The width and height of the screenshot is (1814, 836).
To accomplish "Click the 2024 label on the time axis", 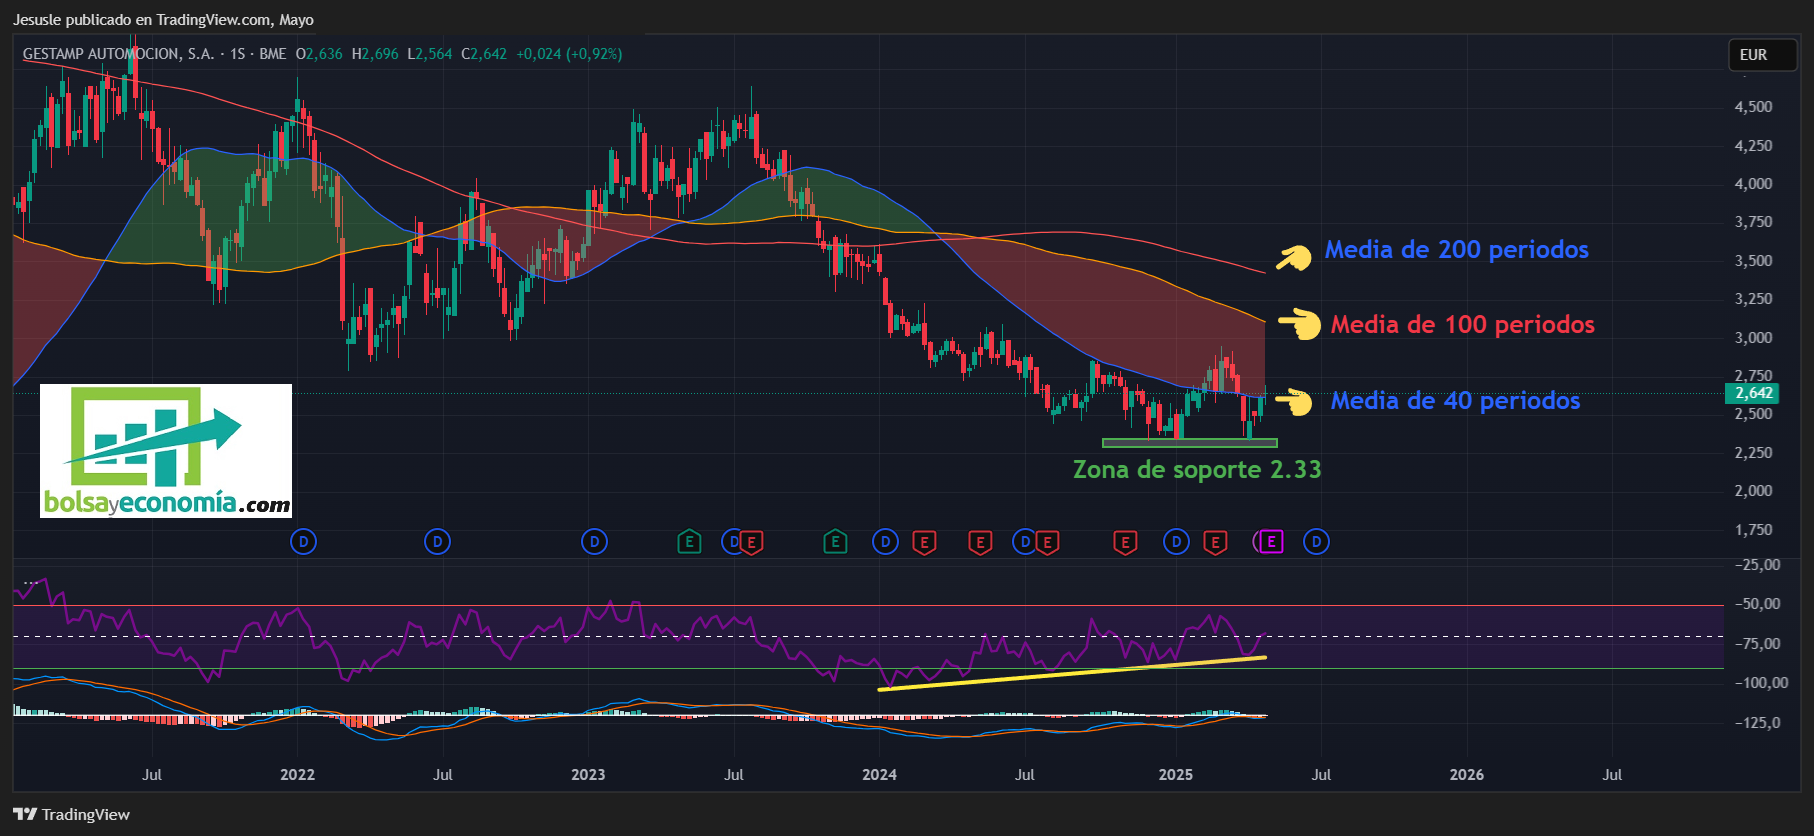I will (879, 774).
